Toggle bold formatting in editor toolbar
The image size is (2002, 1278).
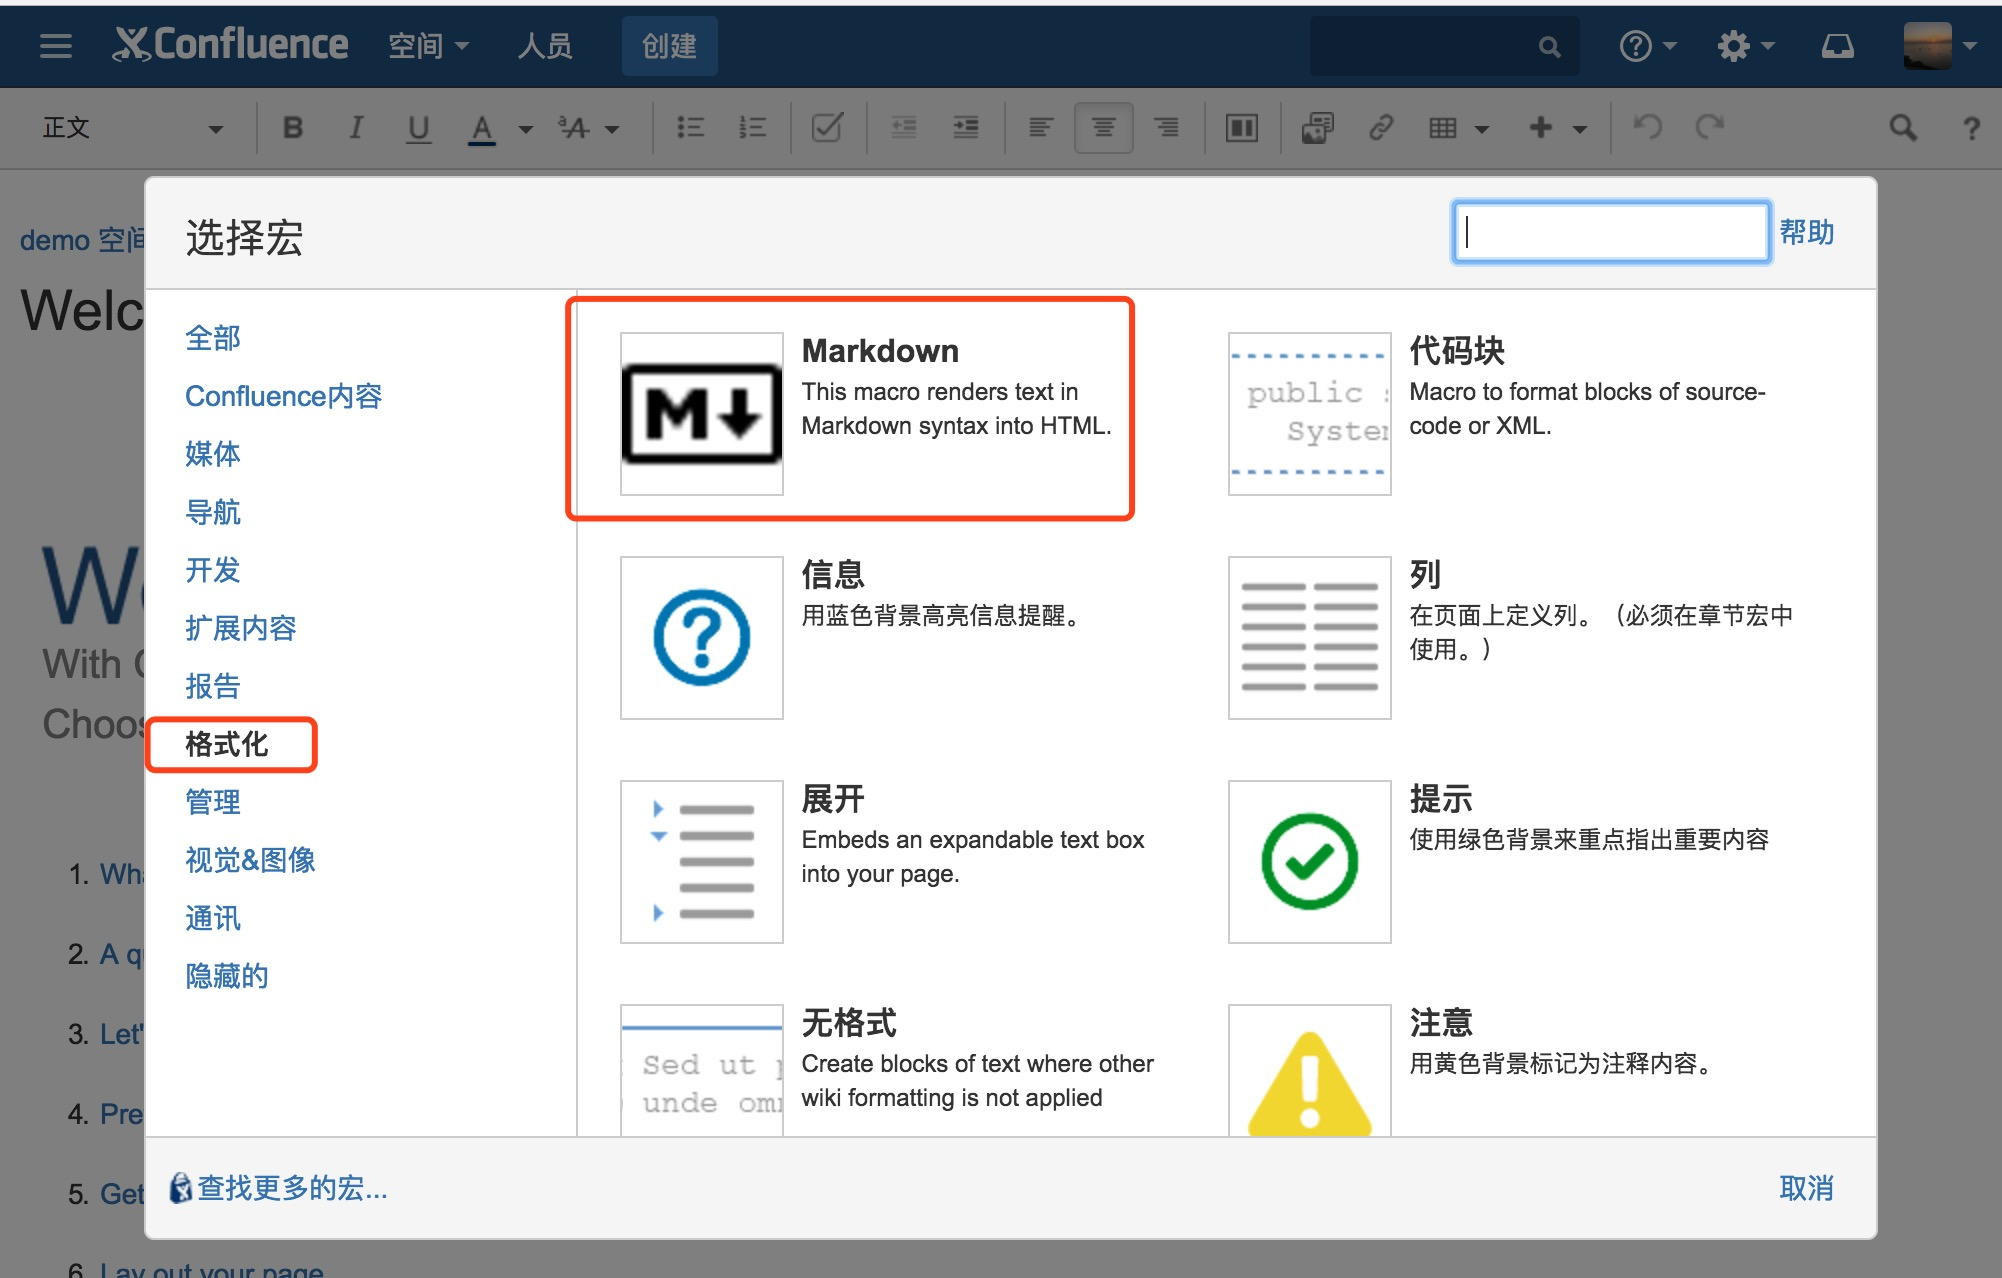[x=293, y=128]
